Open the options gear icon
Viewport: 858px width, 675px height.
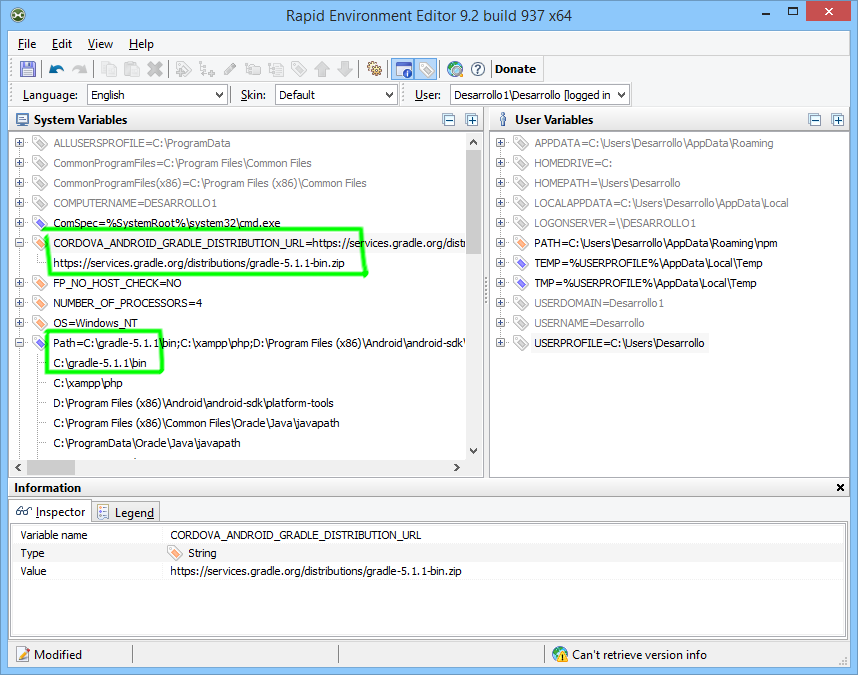click(x=374, y=69)
